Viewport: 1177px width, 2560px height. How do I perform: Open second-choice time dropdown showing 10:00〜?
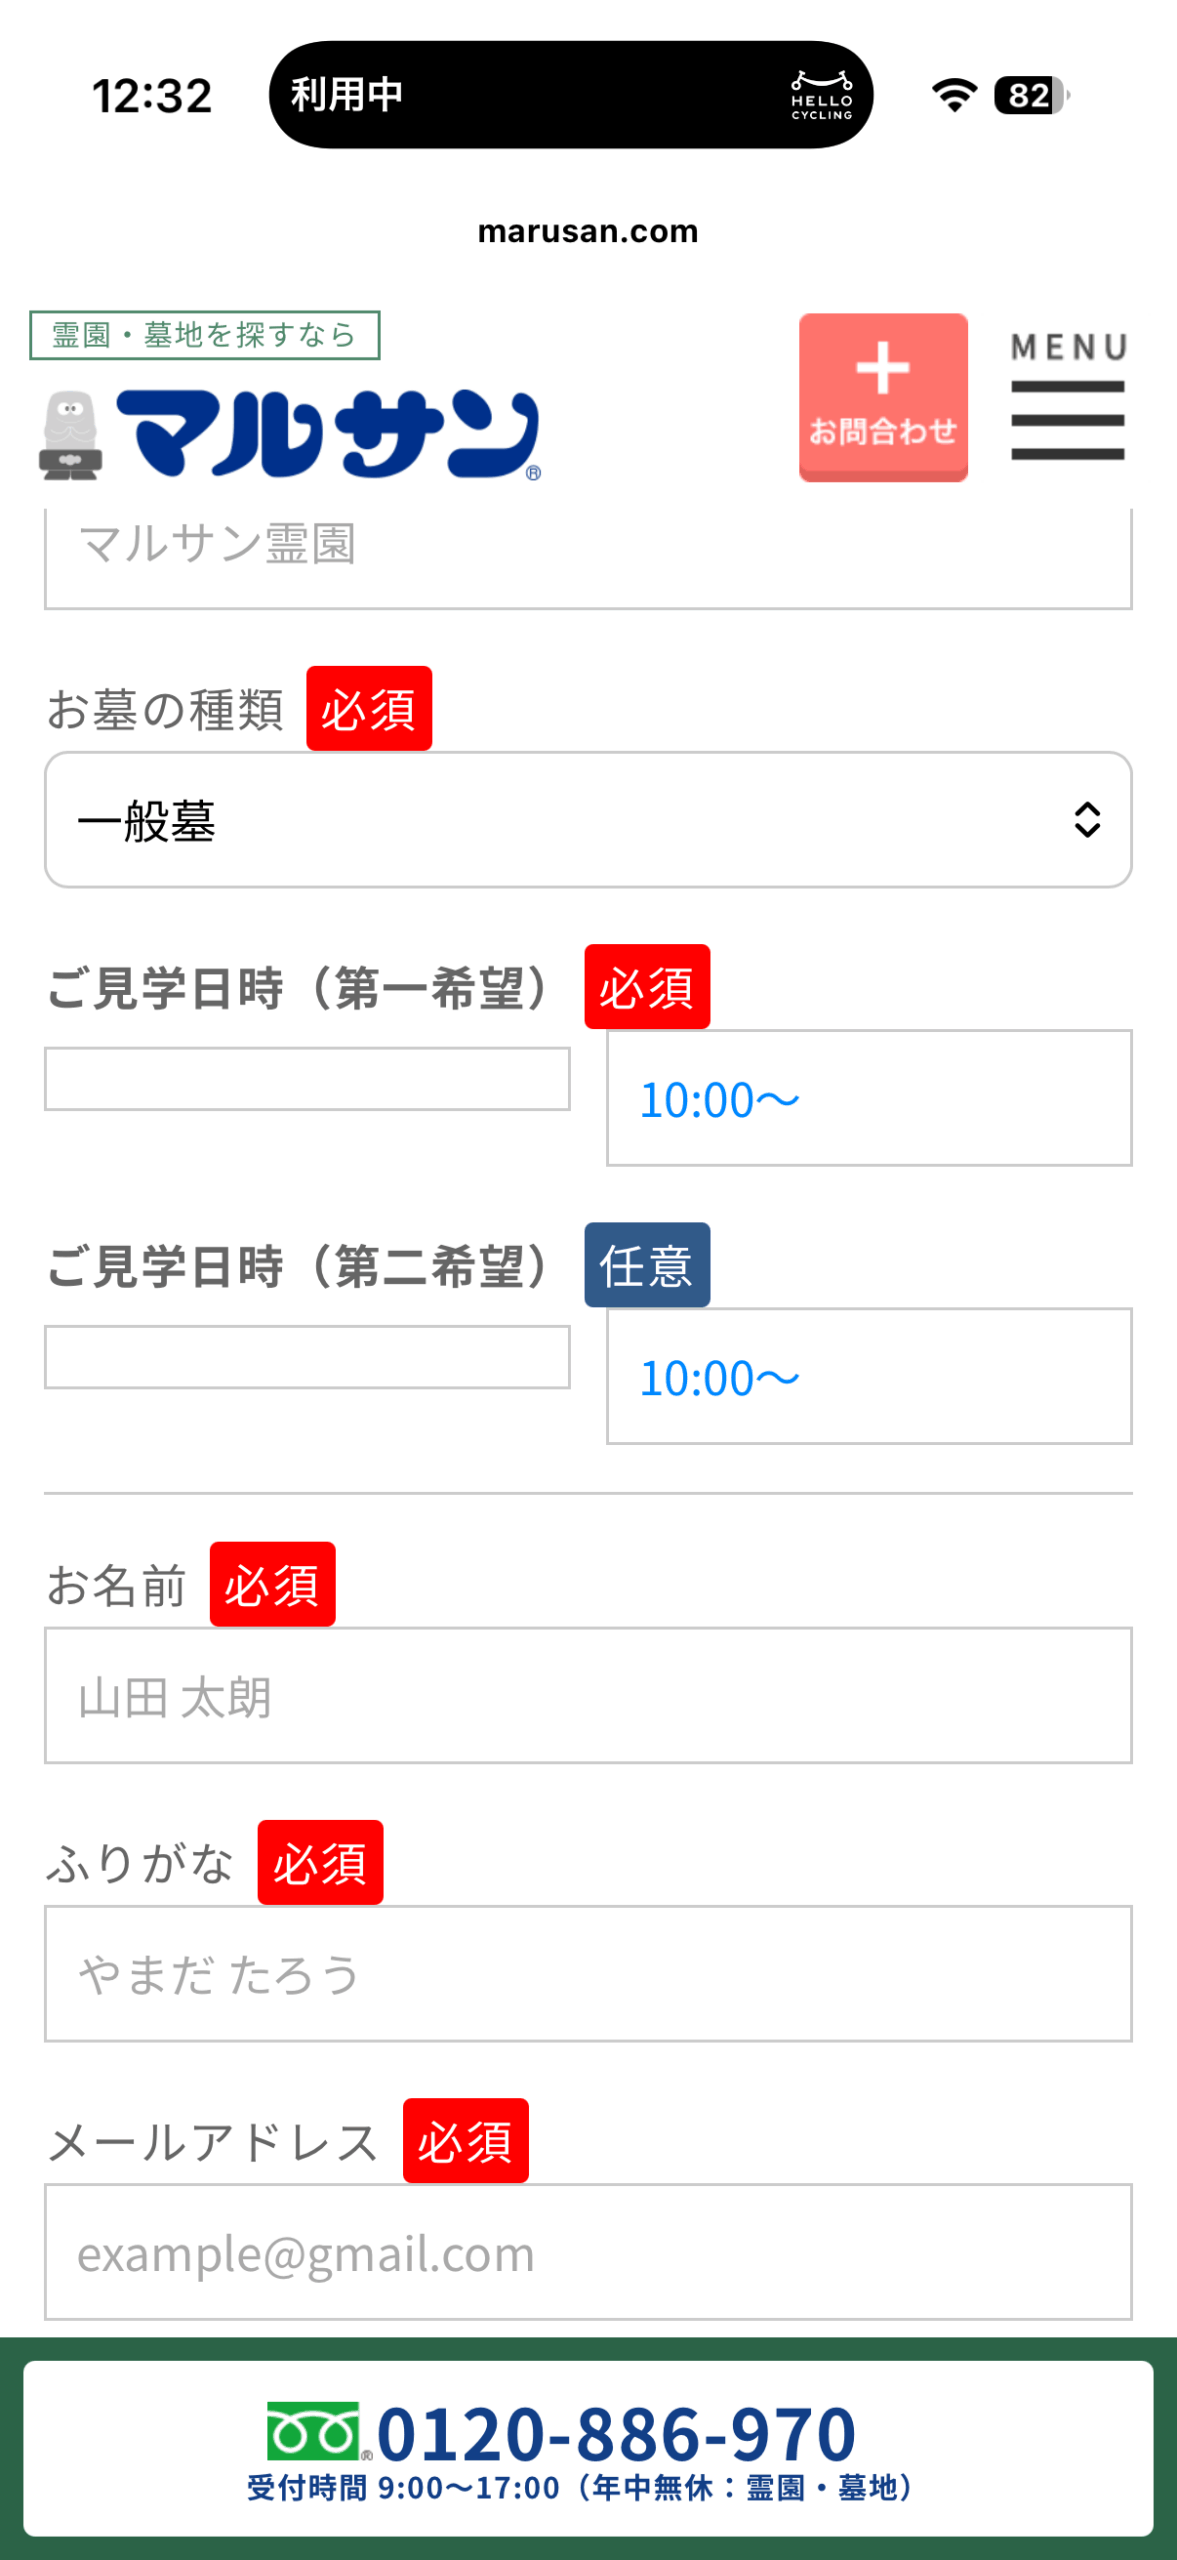click(868, 1376)
